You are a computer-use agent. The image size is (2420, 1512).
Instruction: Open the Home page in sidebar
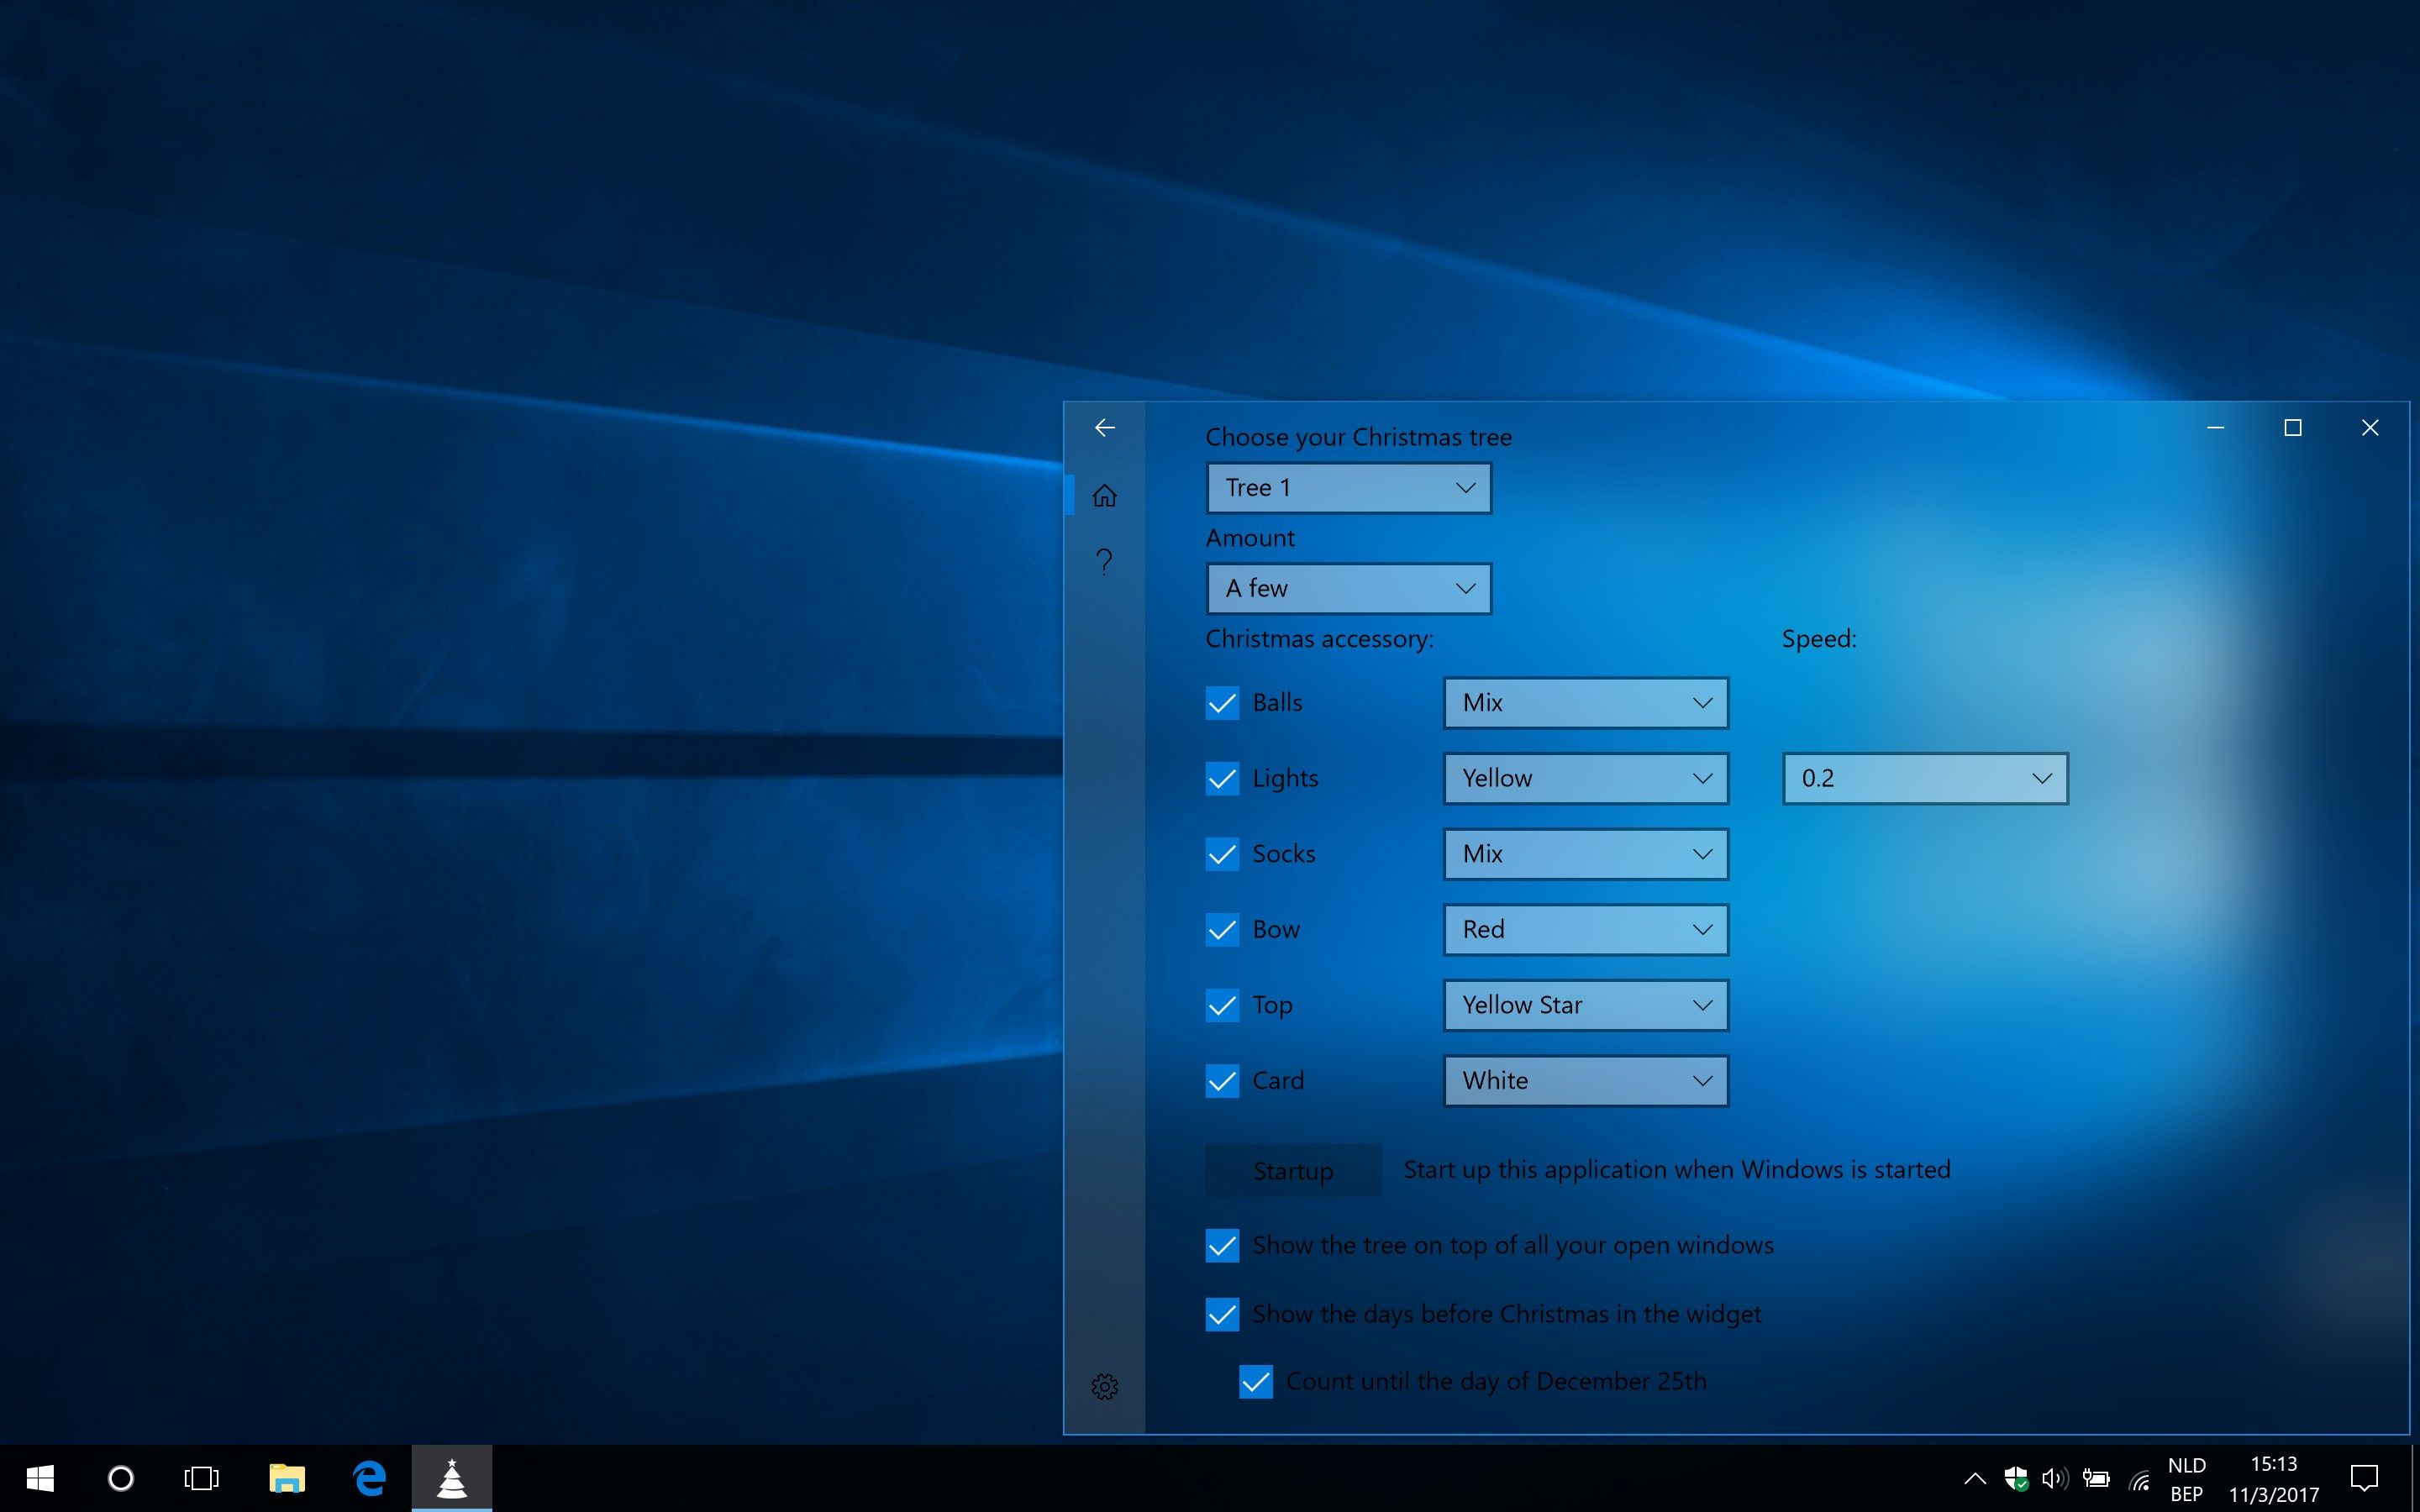pyautogui.click(x=1104, y=495)
